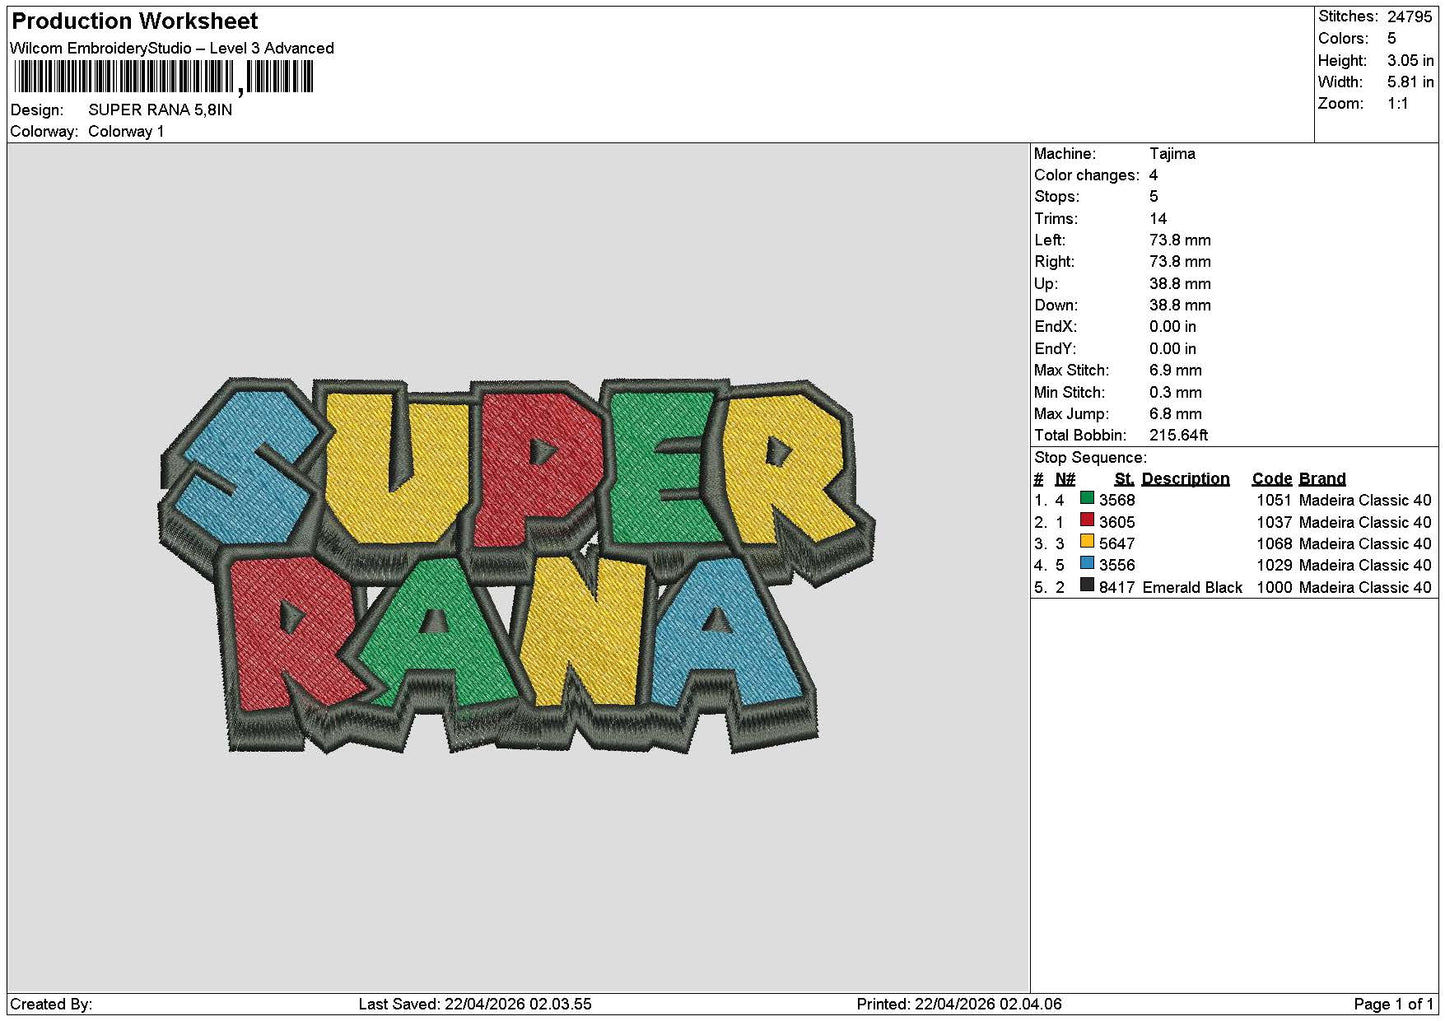
Task: Click the Colors value 5 in header
Action: tap(1391, 38)
